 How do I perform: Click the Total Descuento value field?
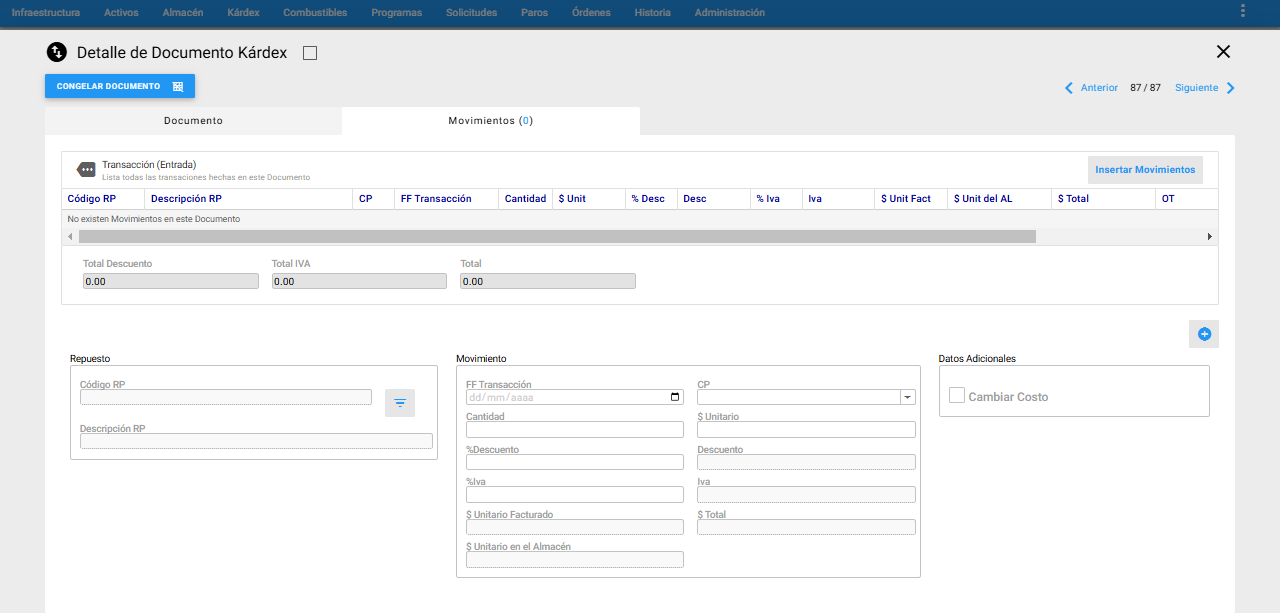pyautogui.click(x=171, y=282)
